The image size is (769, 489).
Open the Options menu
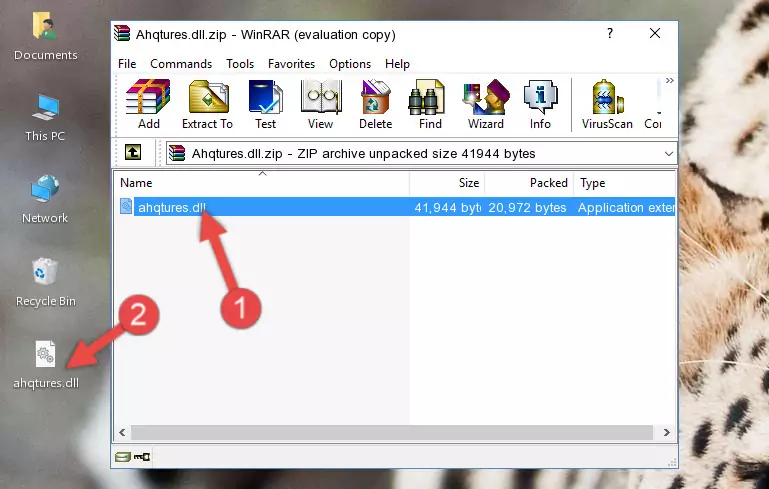(x=350, y=64)
